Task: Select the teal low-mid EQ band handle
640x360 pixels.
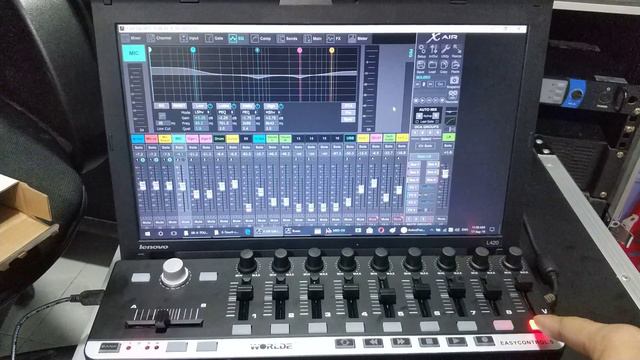Action: tap(257, 50)
